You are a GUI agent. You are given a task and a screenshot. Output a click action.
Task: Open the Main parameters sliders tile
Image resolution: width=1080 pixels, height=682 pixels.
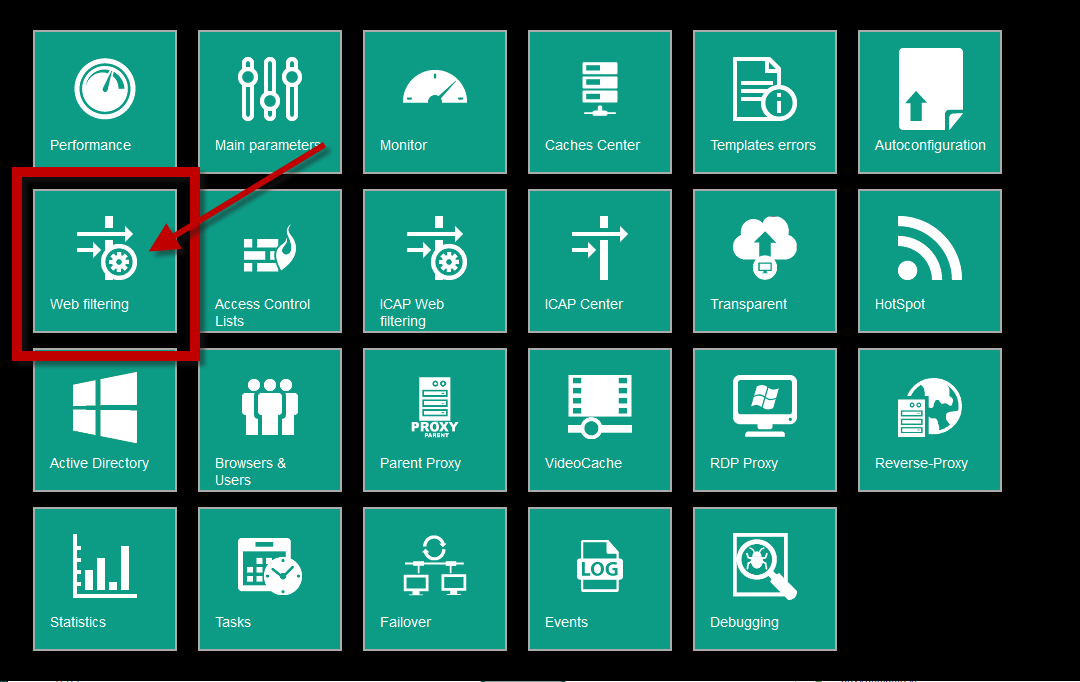tap(270, 102)
